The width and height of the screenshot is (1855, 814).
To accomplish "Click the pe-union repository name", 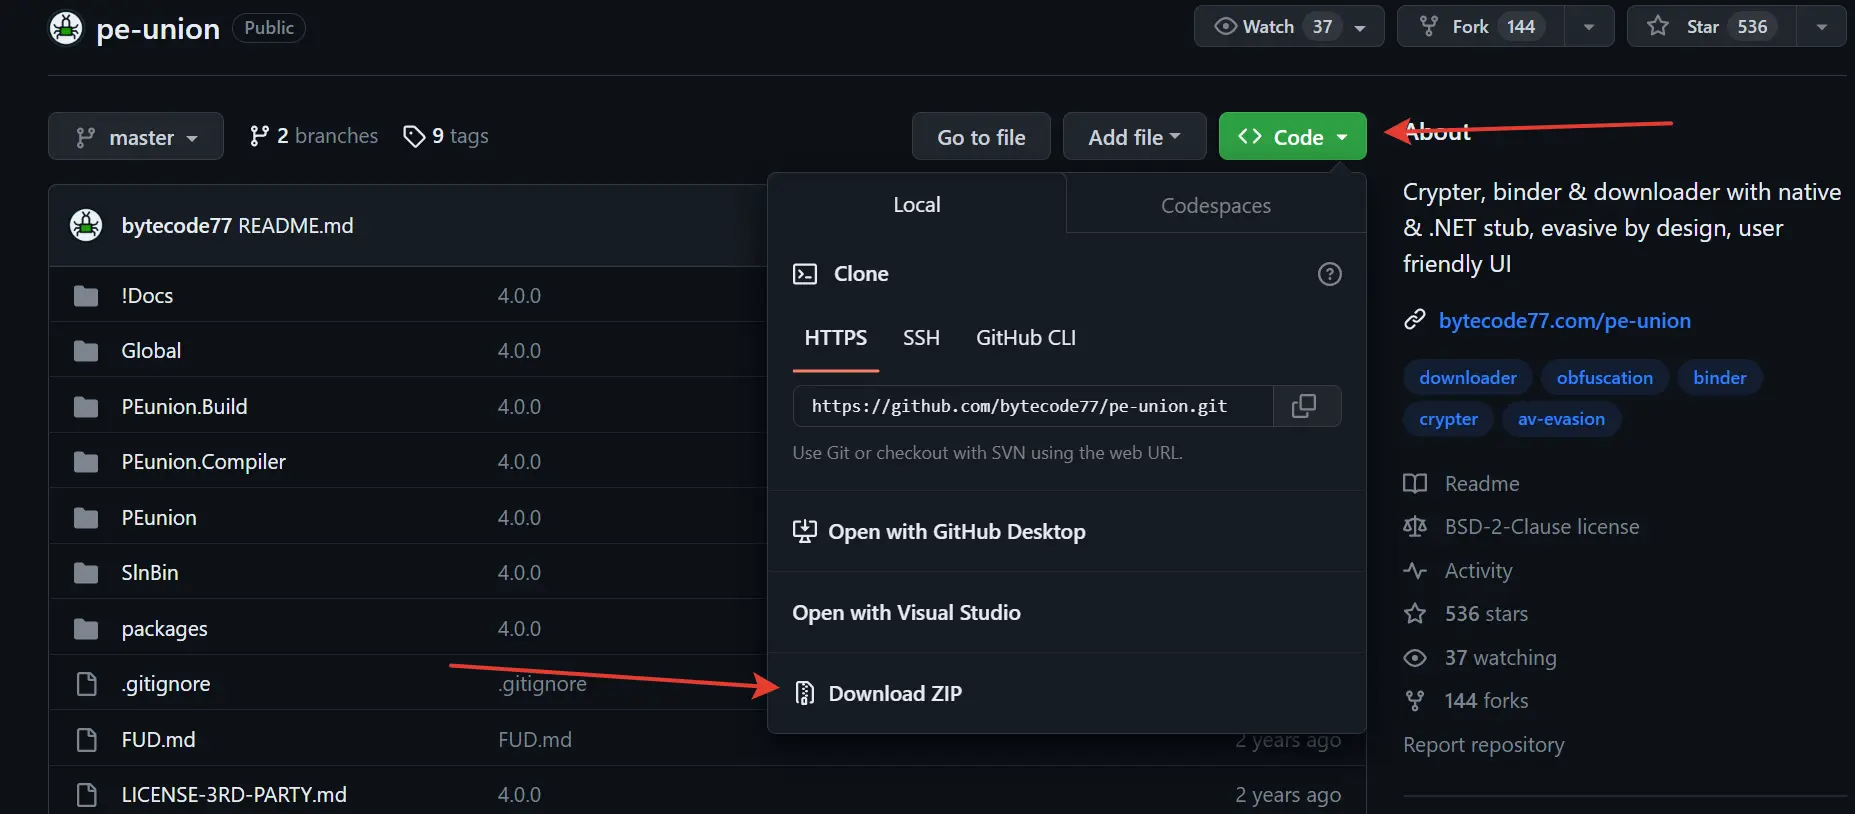I will point(158,28).
